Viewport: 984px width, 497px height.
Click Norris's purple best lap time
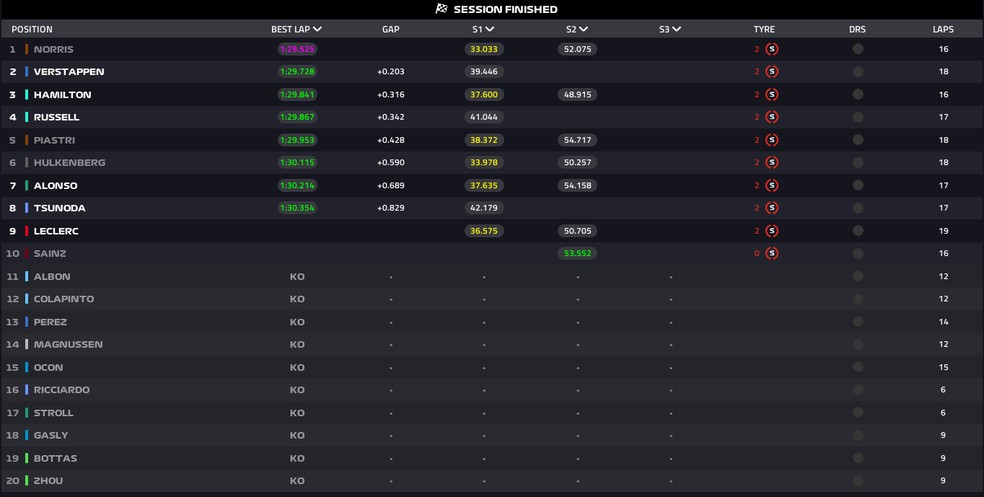pyautogui.click(x=297, y=49)
